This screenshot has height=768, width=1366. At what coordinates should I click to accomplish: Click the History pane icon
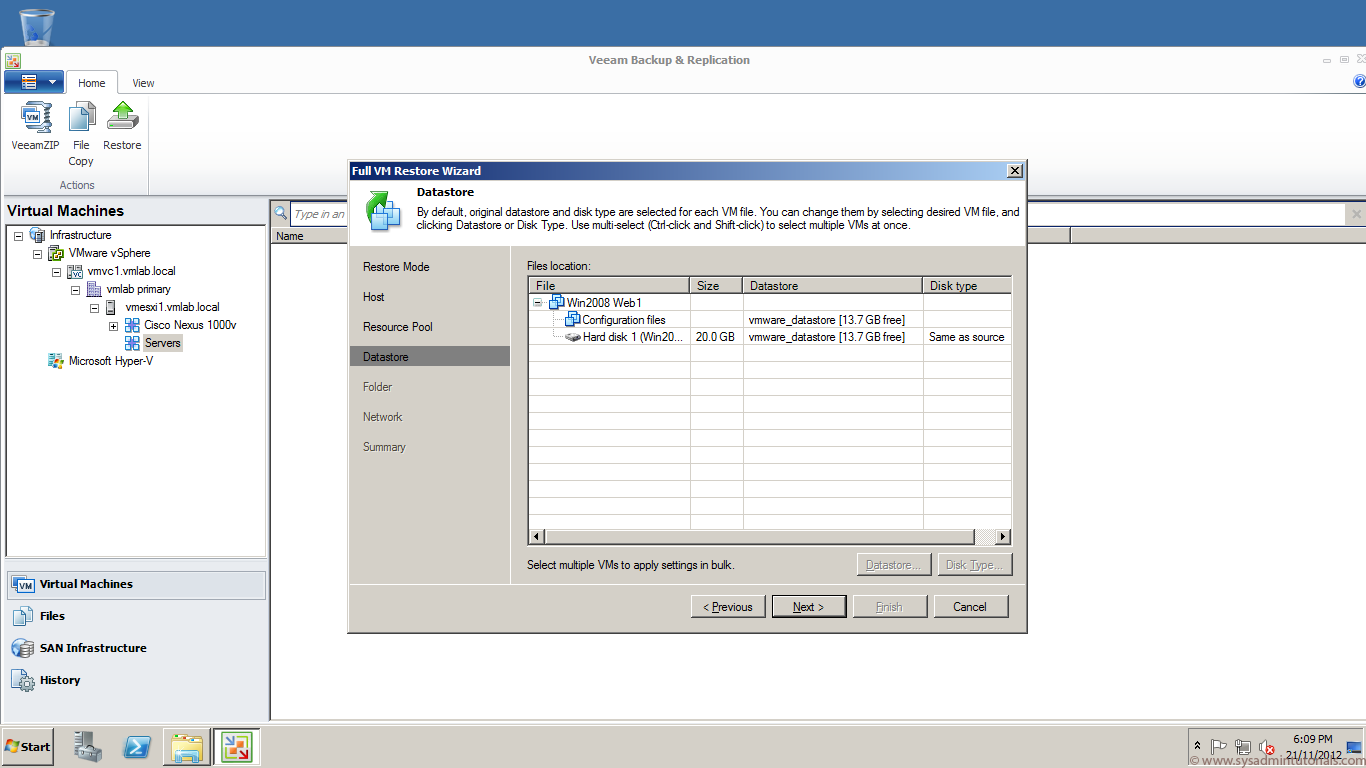point(23,681)
